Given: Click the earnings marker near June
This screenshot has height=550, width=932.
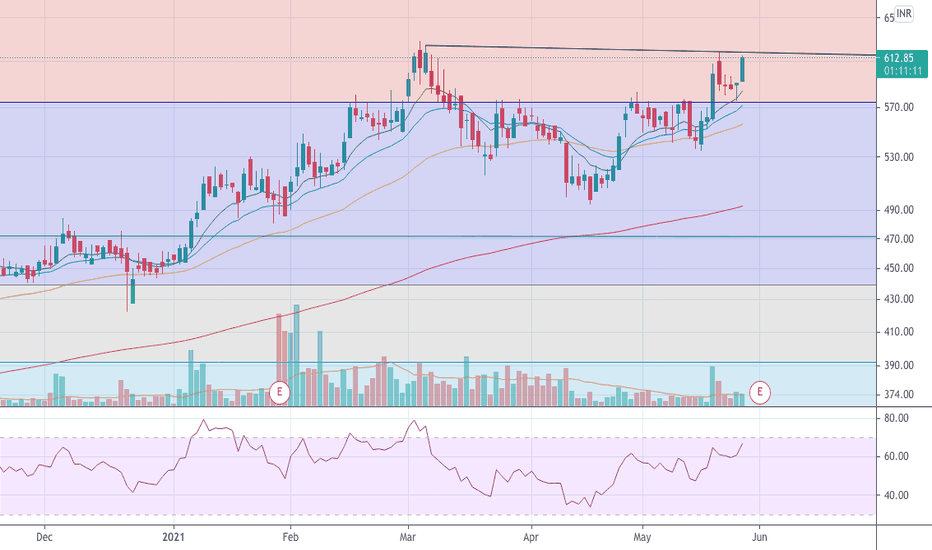Looking at the screenshot, I should point(760,392).
